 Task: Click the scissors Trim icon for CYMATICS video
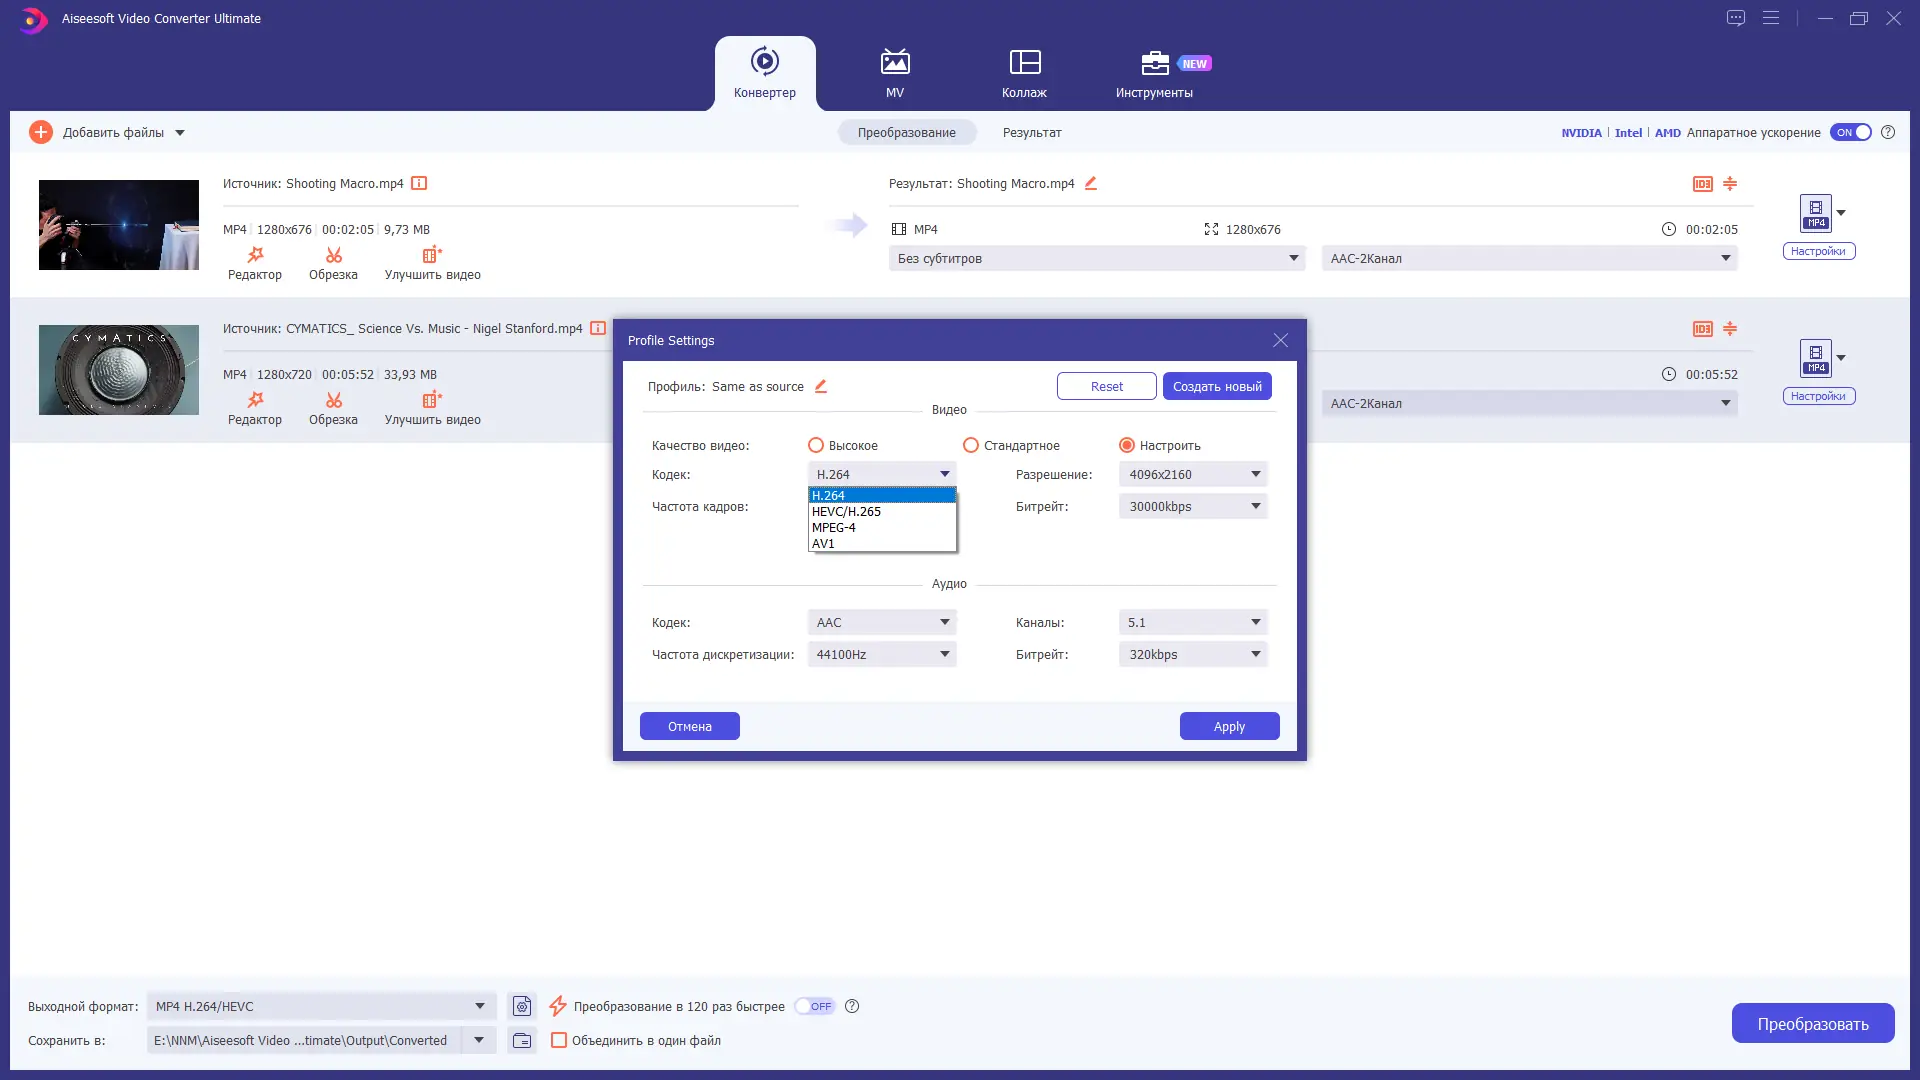[333, 401]
